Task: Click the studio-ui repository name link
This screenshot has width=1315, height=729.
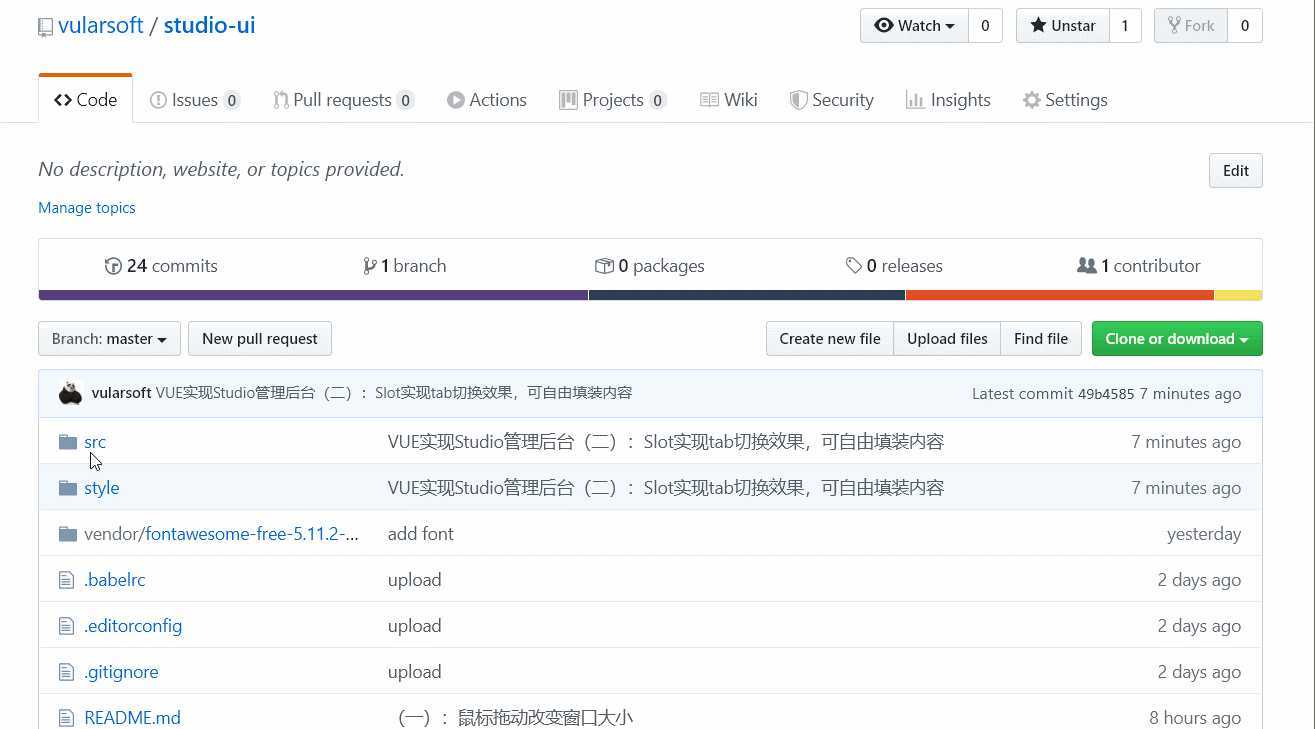Action: coord(209,26)
